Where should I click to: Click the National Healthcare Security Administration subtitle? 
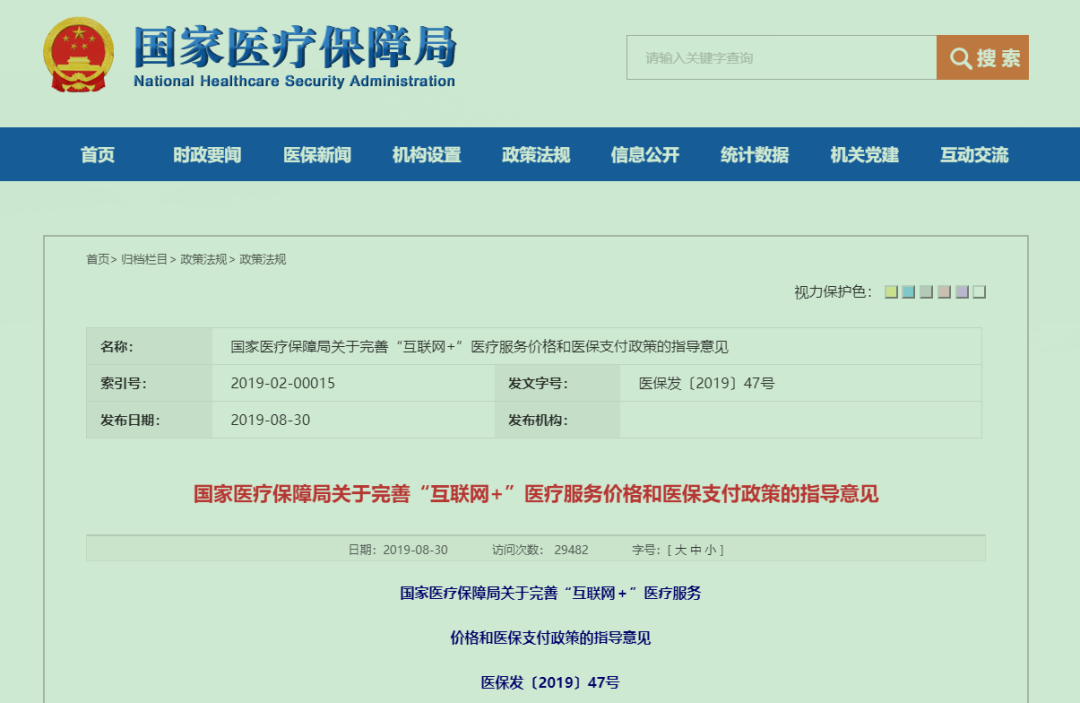294,81
